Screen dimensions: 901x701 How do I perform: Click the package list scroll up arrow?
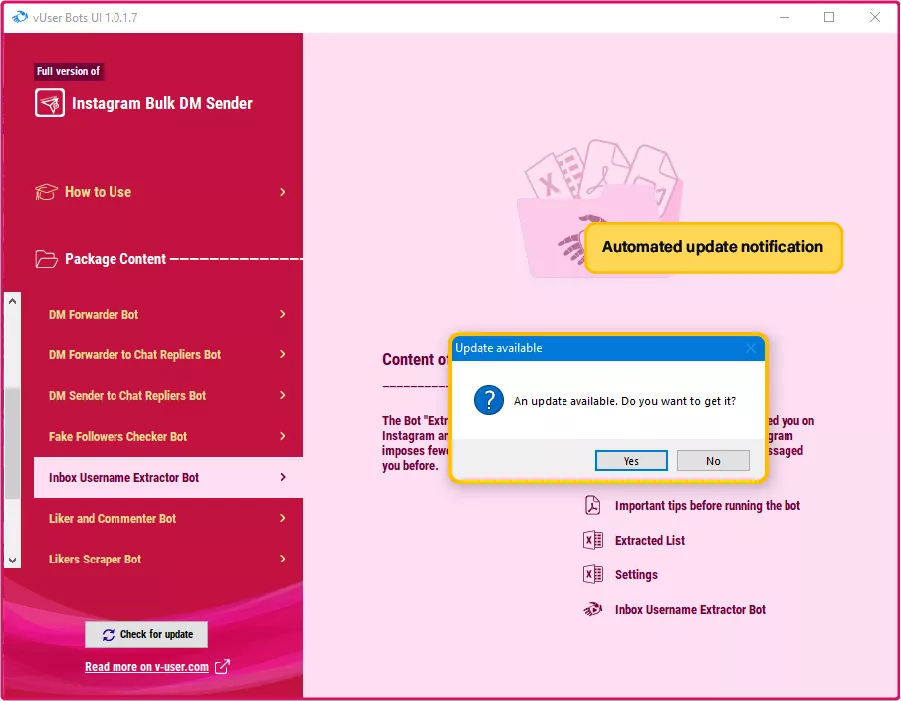pyautogui.click(x=13, y=301)
